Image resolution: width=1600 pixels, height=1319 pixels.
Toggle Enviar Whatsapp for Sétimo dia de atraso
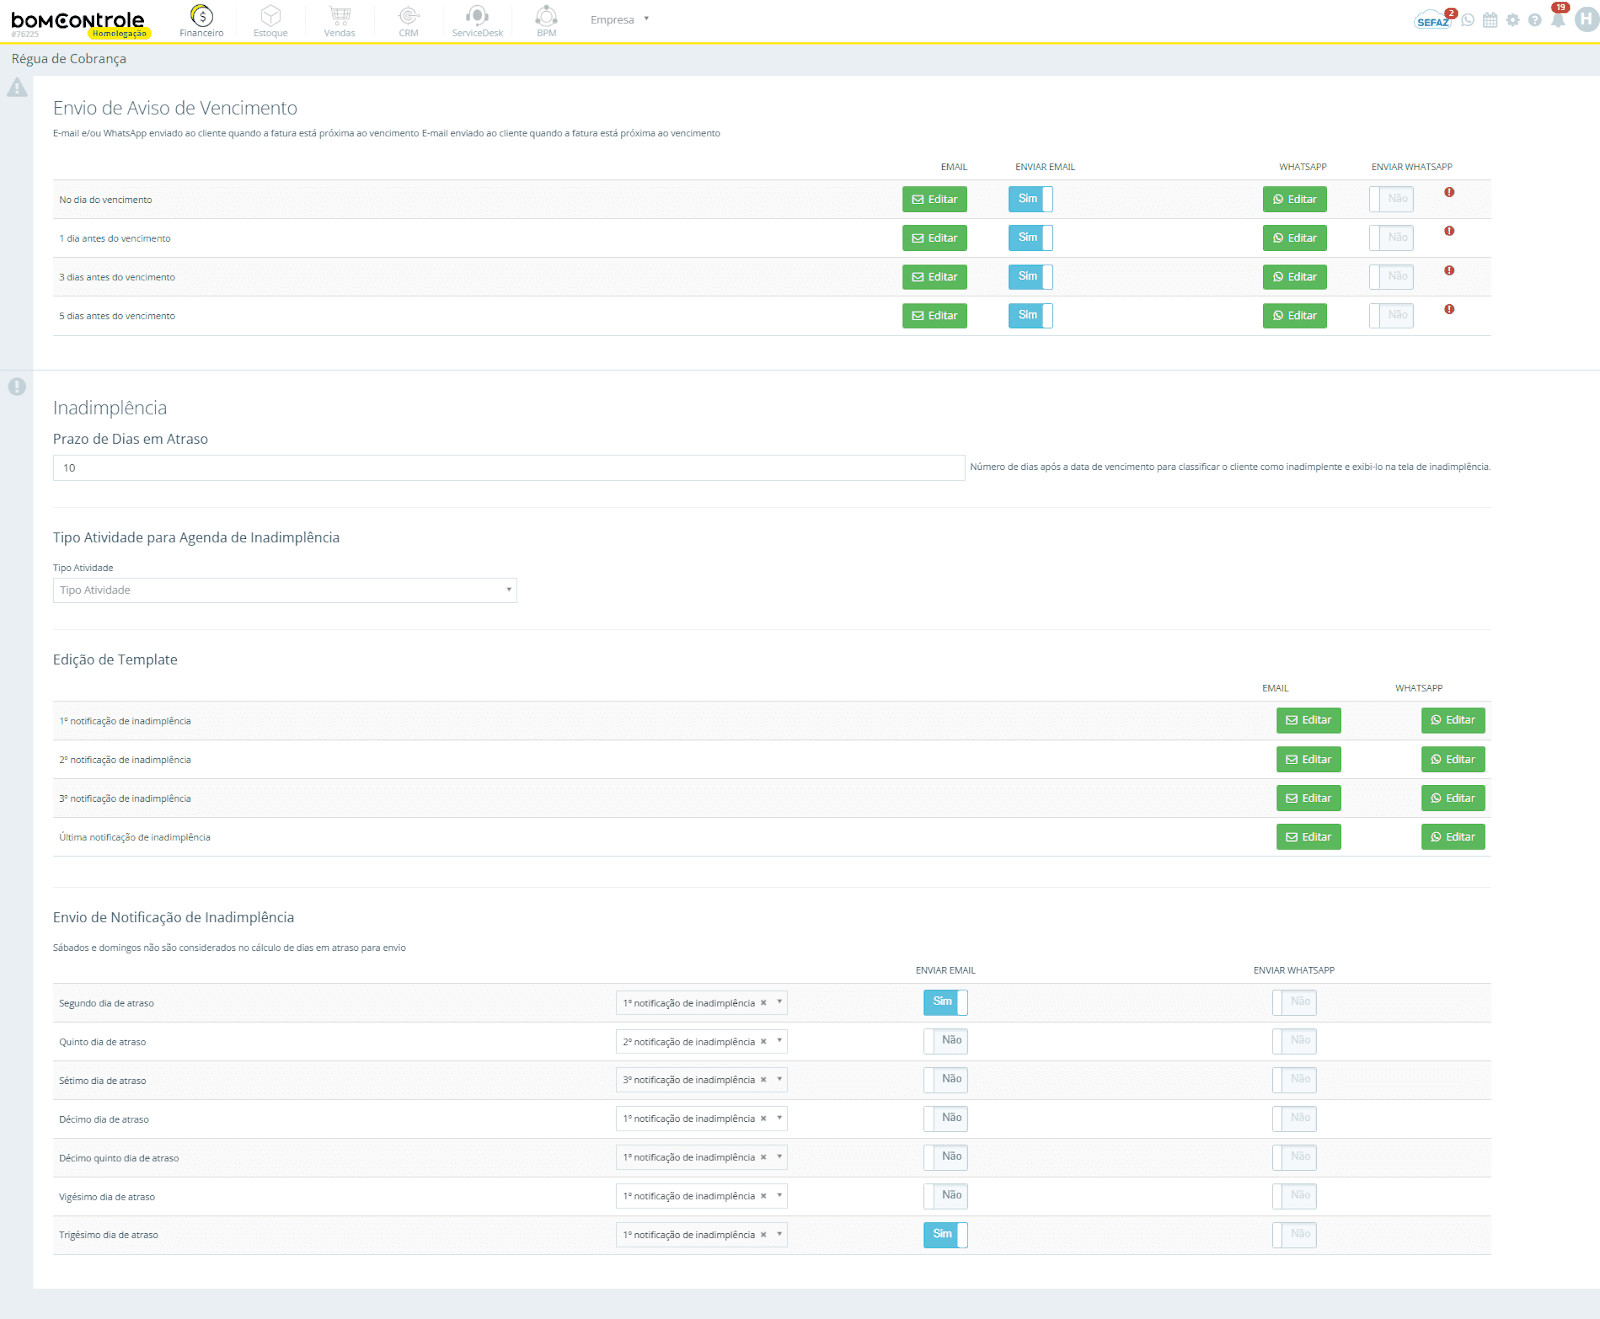[1294, 1079]
